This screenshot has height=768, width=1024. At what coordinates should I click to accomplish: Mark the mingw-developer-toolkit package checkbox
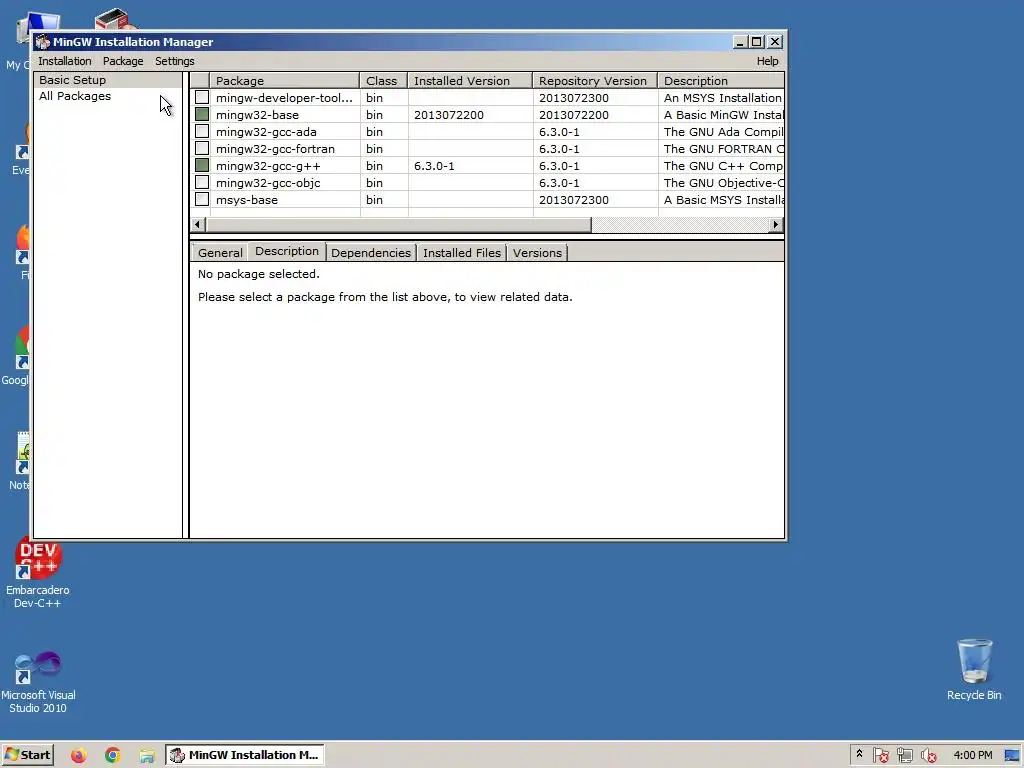202,97
